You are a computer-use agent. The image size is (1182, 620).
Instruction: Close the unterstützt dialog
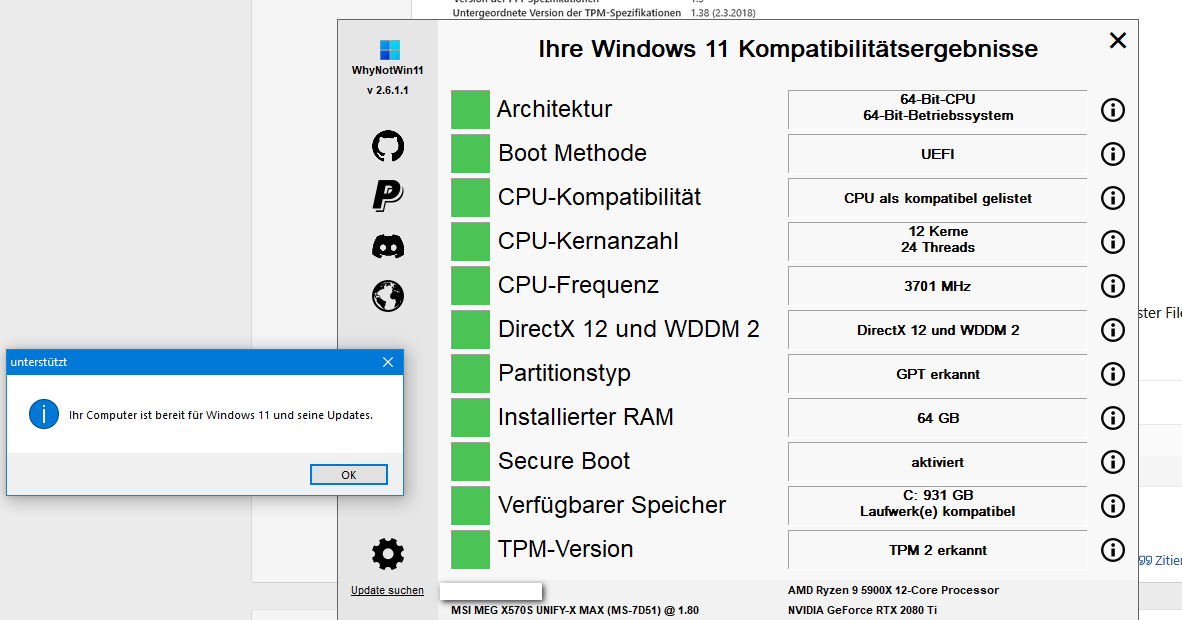click(x=387, y=362)
